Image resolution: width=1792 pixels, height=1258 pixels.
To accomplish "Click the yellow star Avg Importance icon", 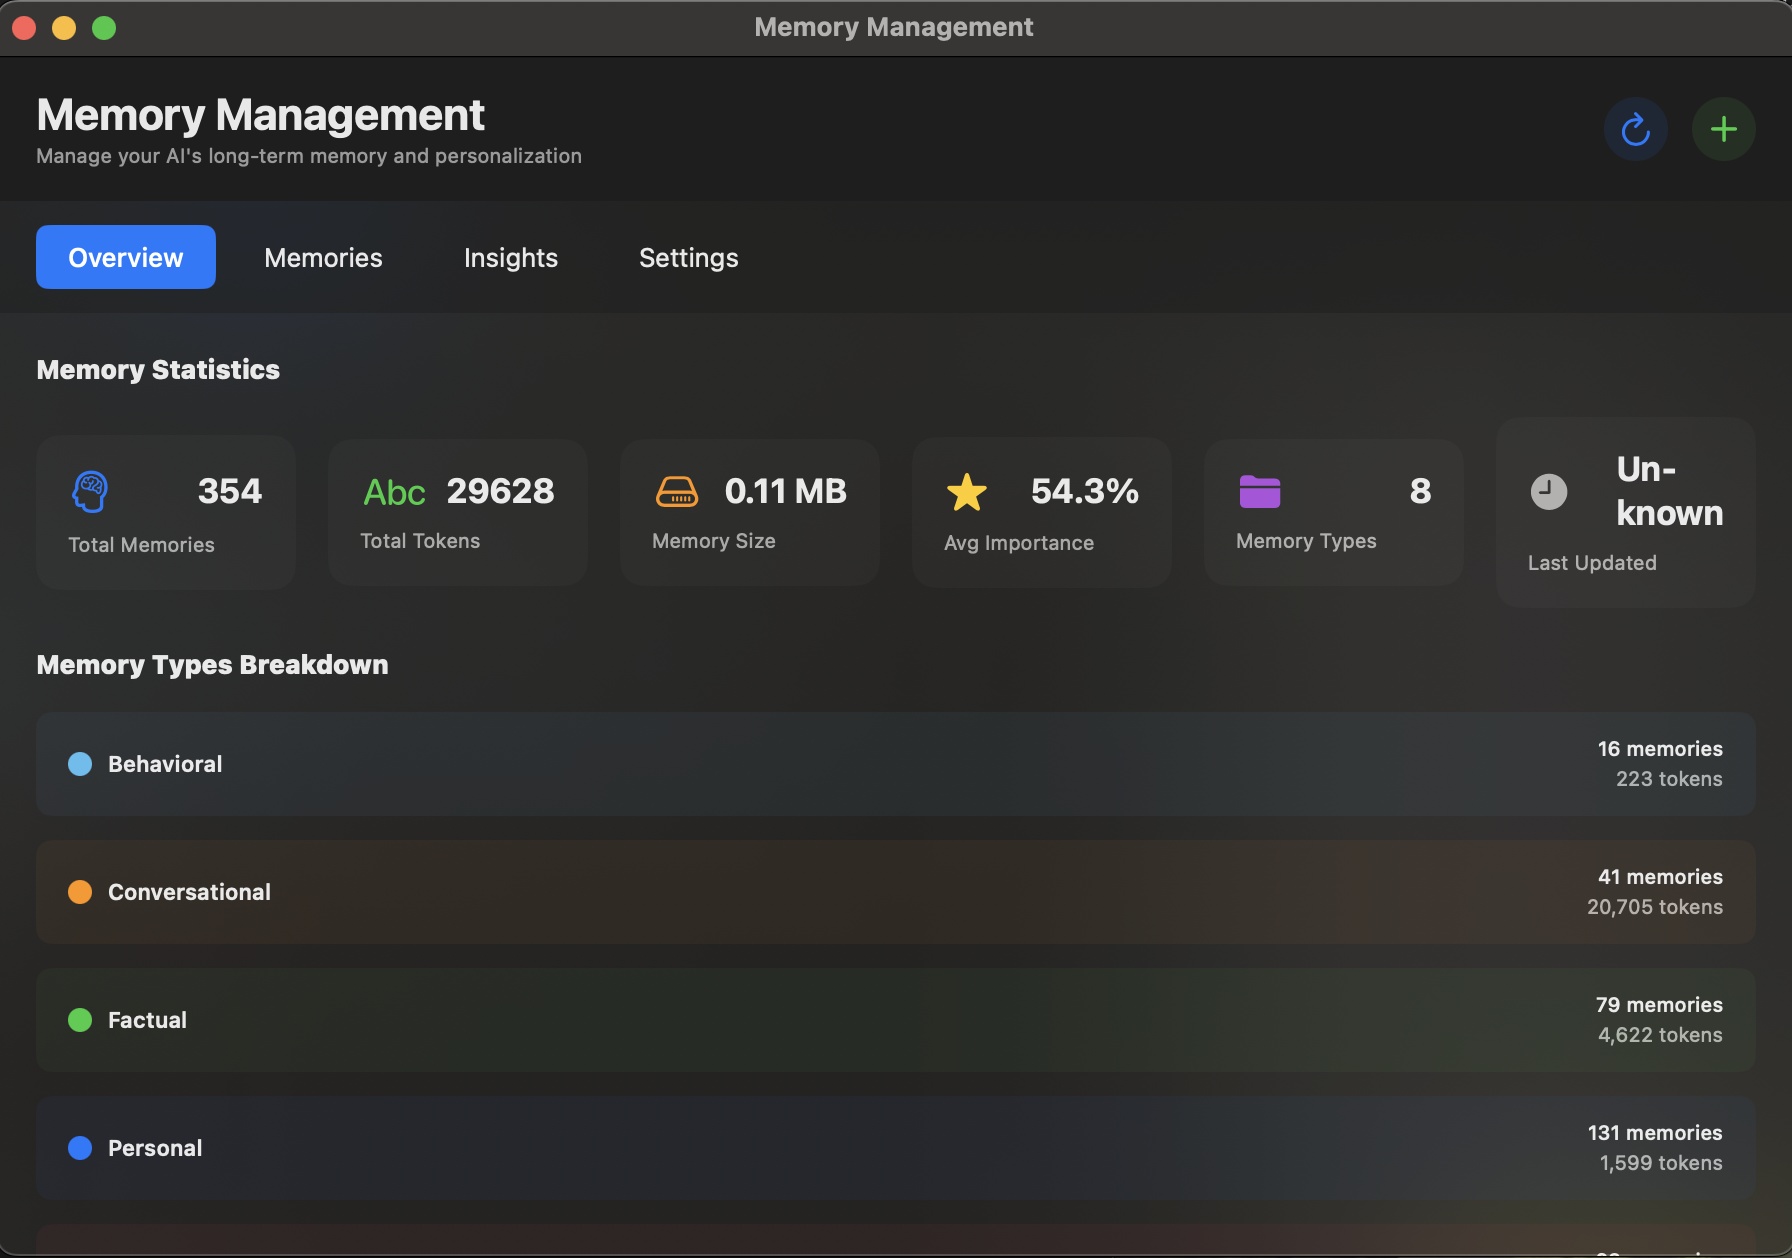I will tap(967, 492).
